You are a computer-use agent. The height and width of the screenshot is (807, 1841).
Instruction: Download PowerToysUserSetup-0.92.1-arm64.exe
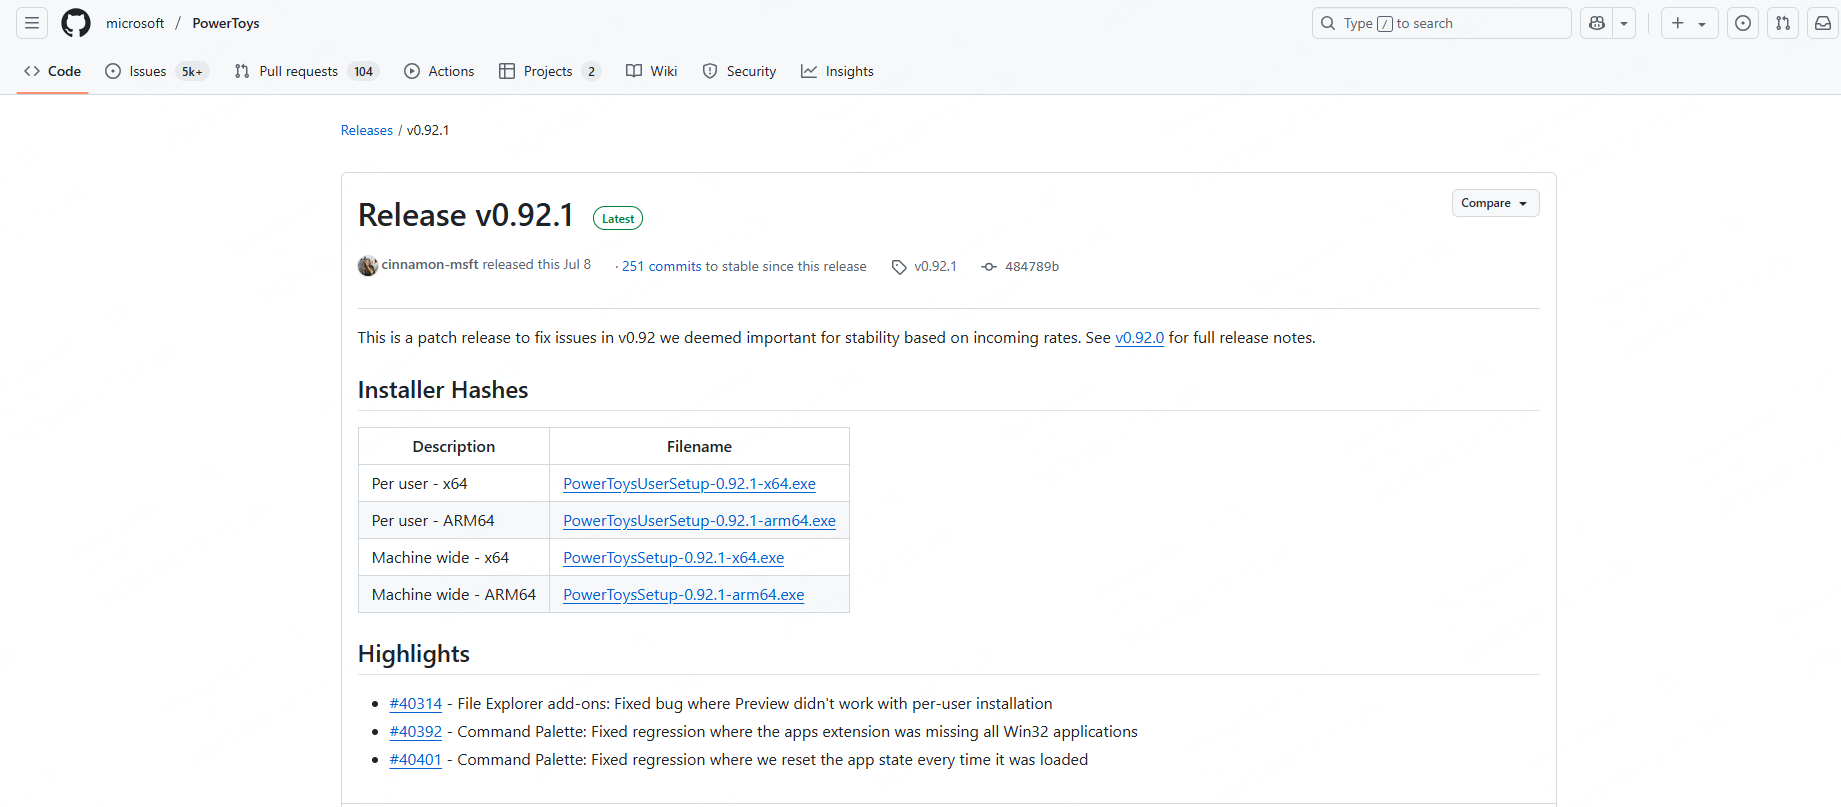[x=699, y=521]
